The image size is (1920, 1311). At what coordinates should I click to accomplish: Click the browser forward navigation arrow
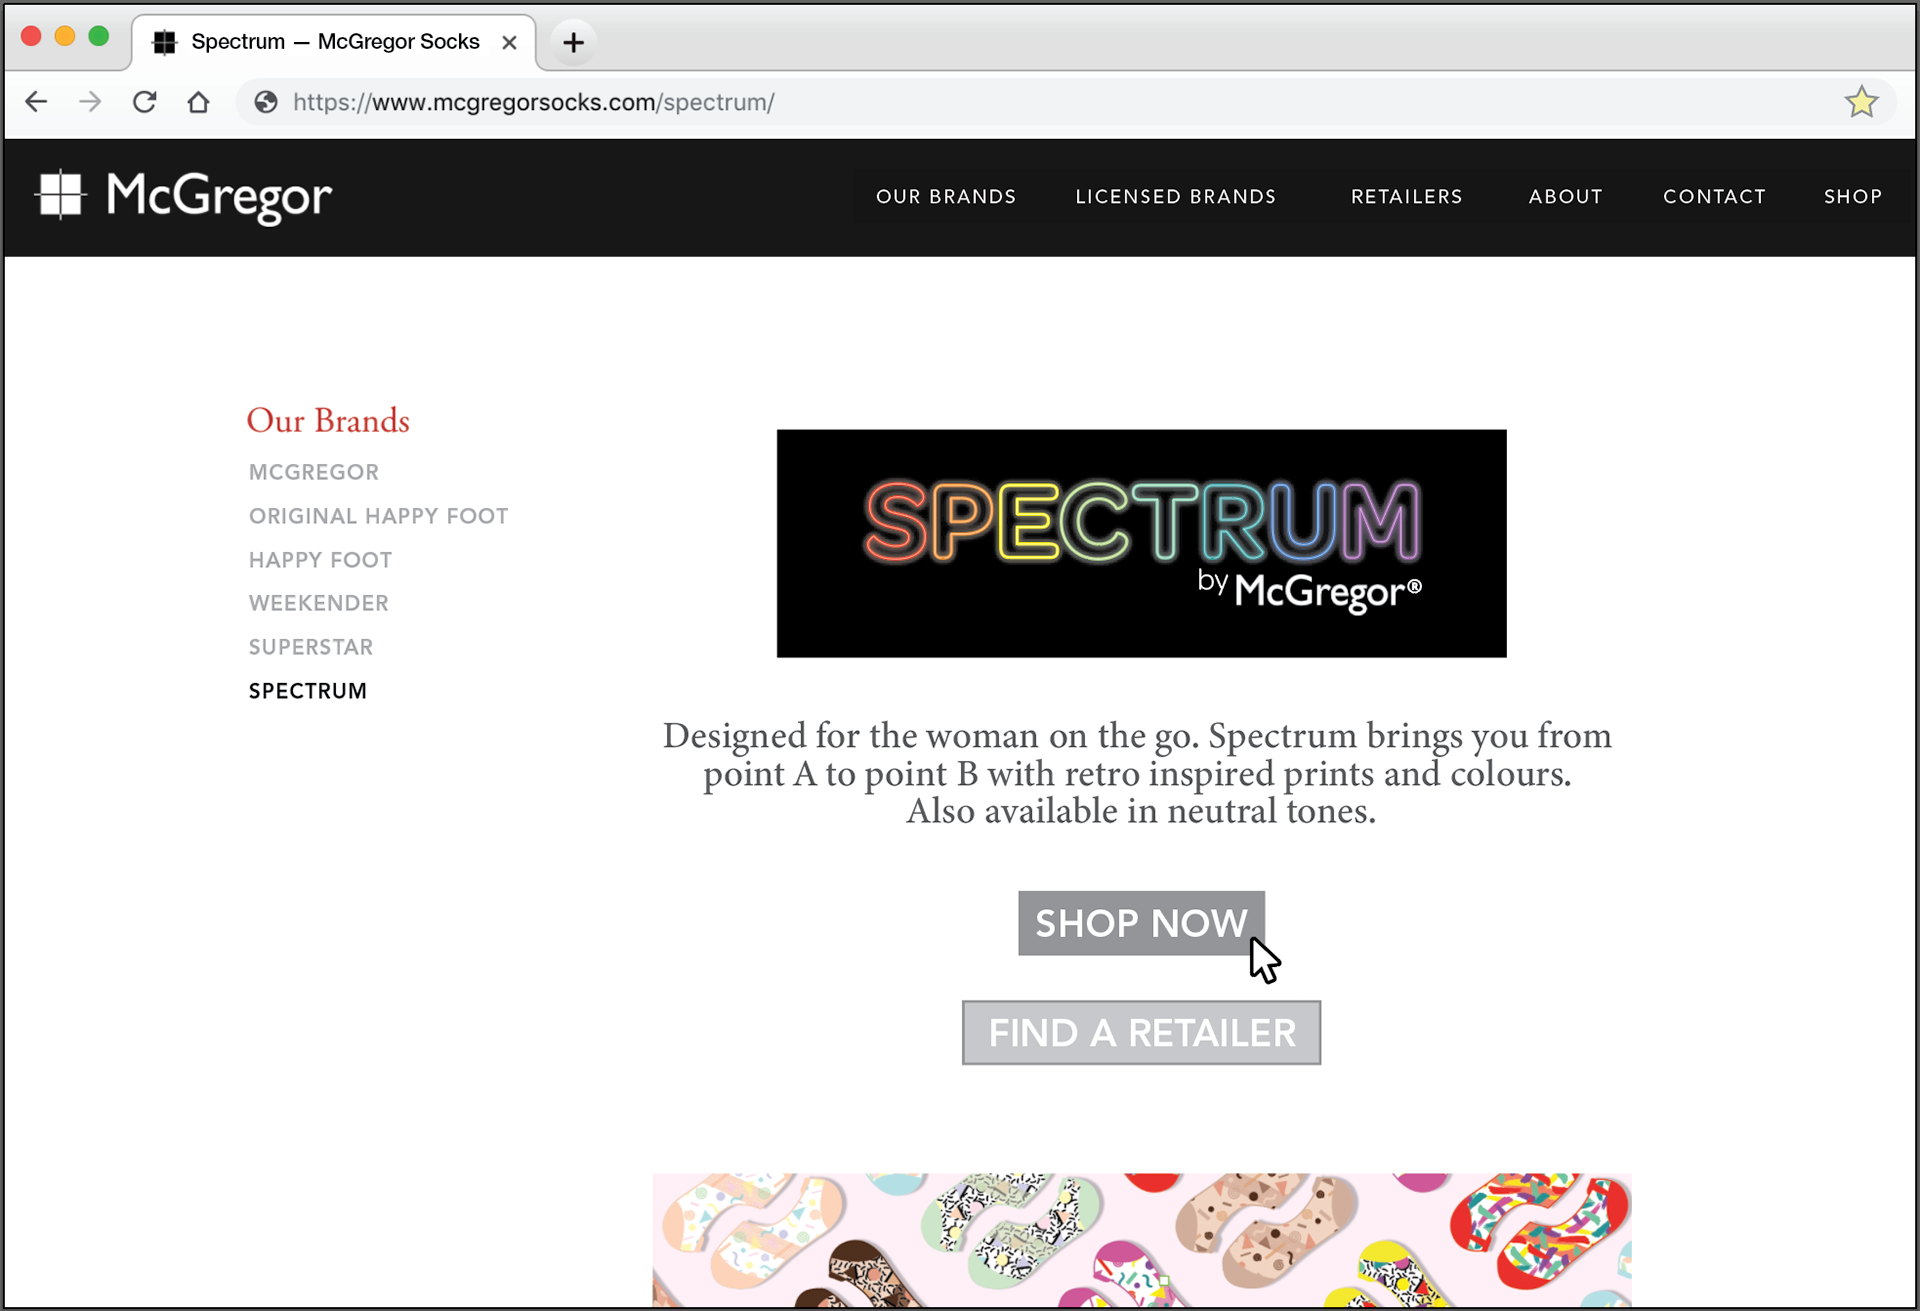point(90,101)
